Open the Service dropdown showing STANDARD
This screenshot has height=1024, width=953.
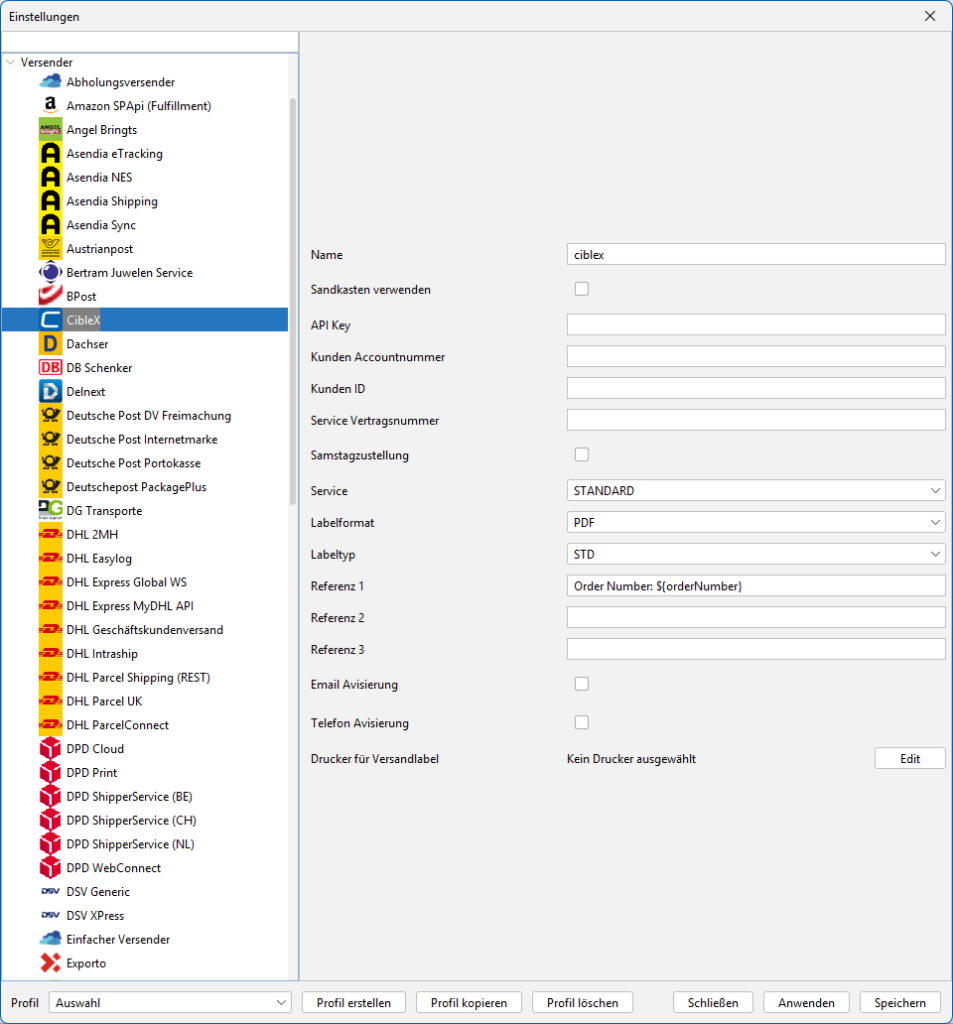tap(755, 491)
